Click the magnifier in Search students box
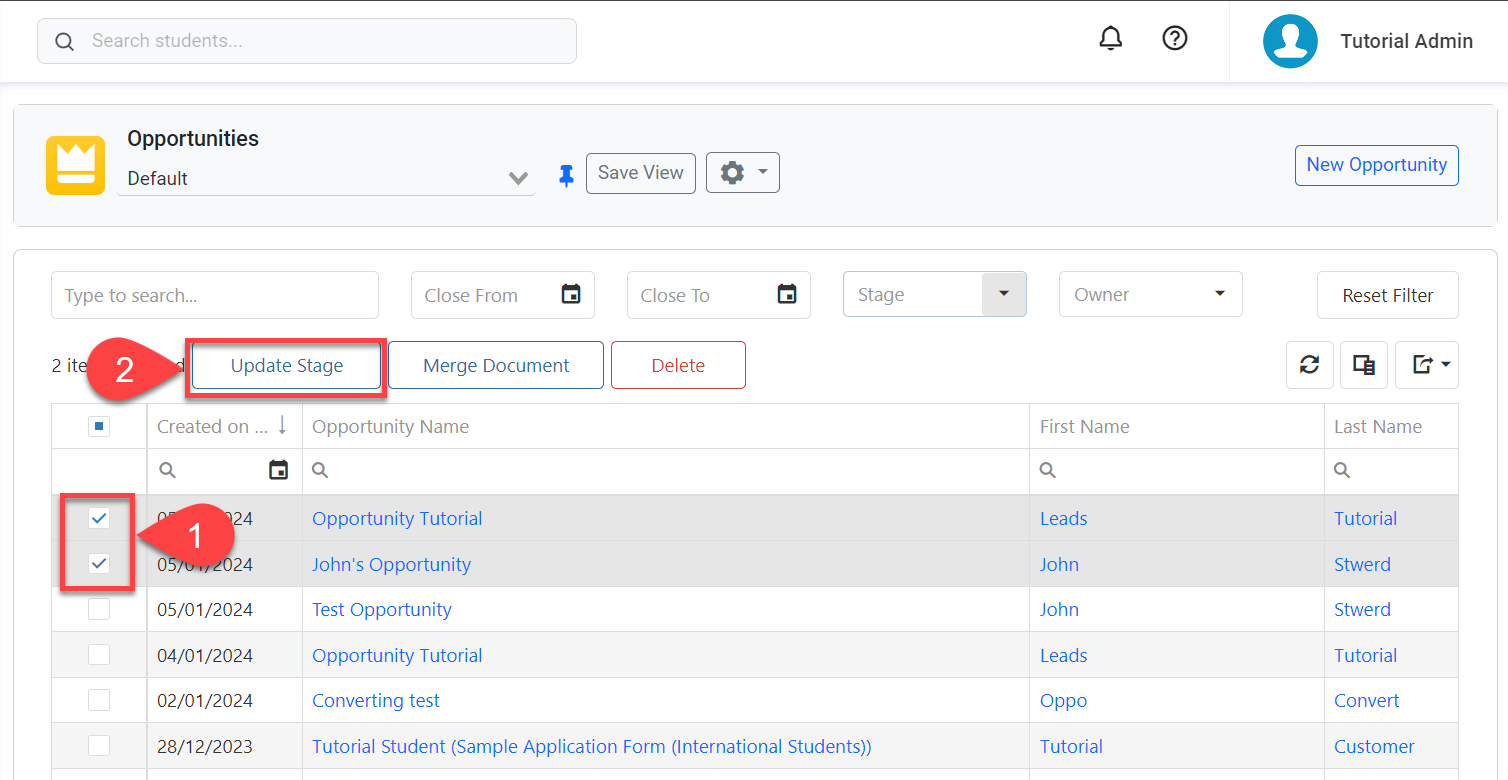 65,41
